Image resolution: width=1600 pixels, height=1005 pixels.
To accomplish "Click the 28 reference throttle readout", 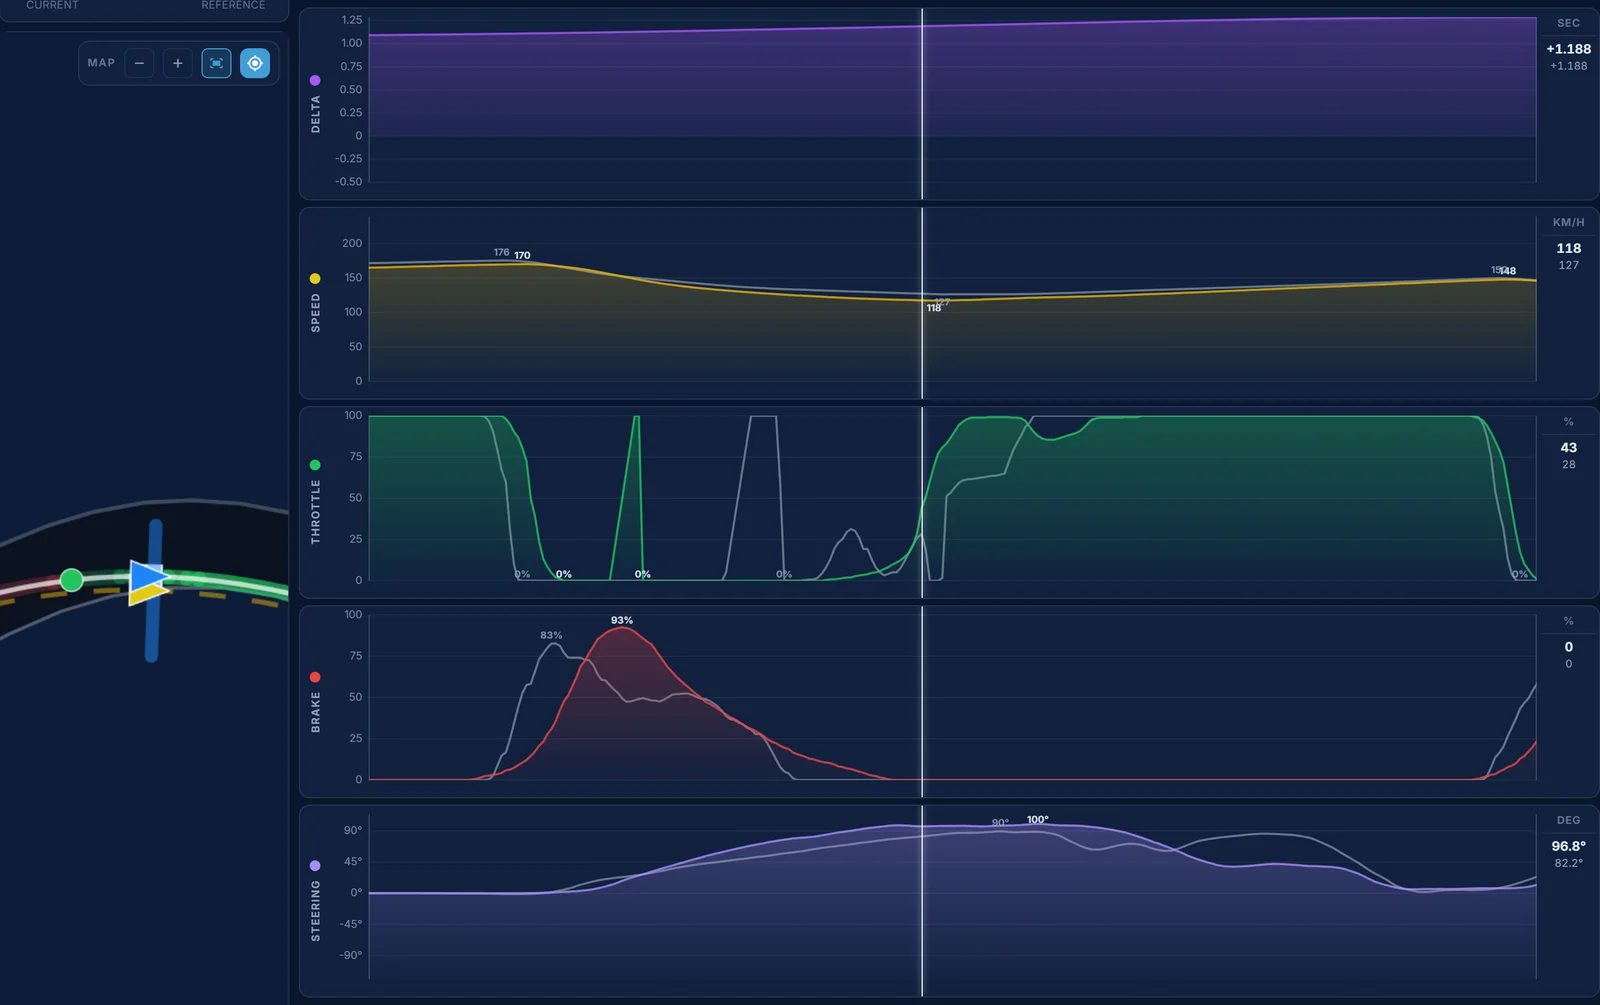I will [1569, 464].
